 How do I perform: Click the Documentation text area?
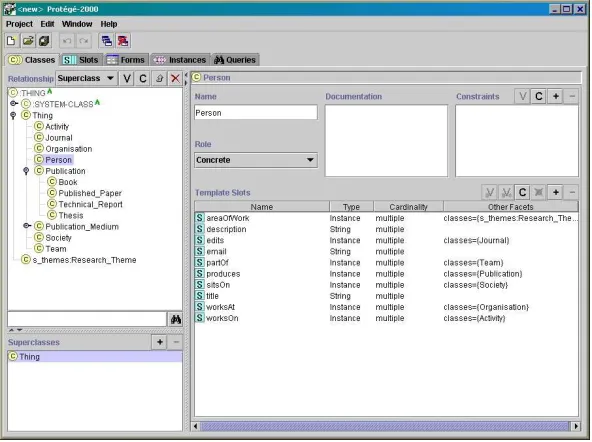pyautogui.click(x=387, y=141)
